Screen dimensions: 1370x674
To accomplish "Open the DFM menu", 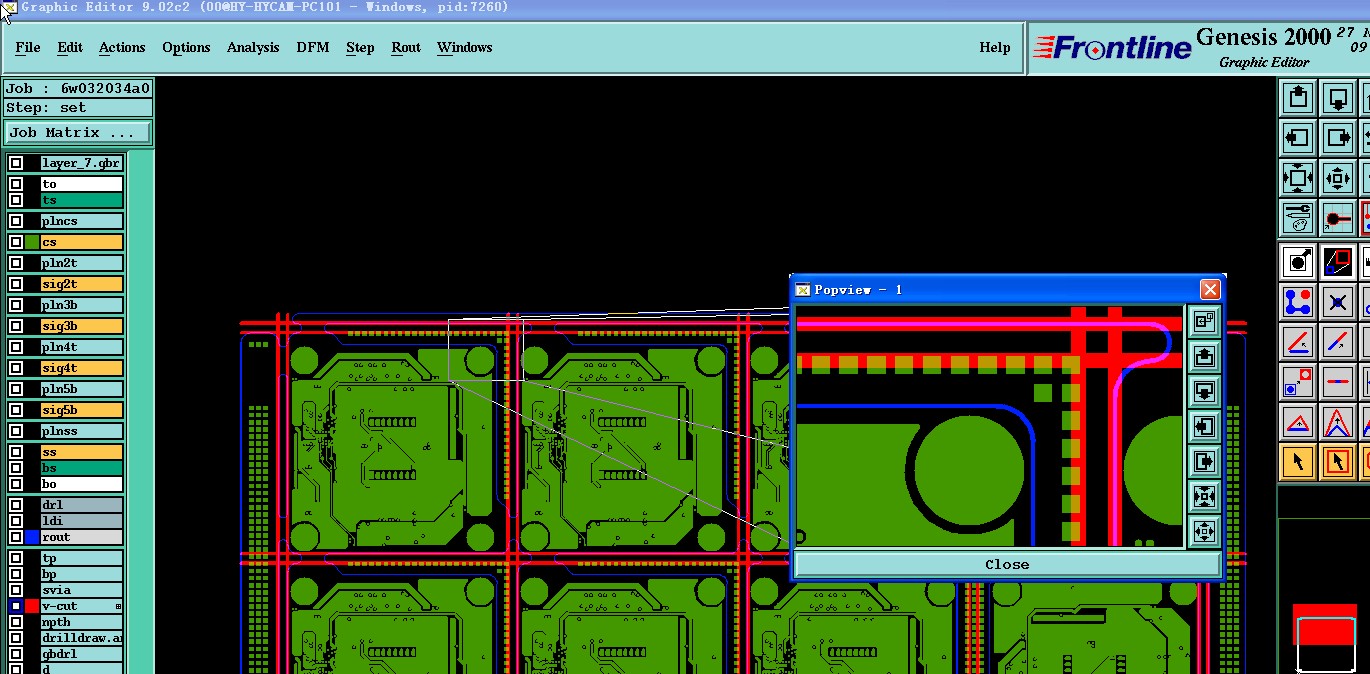I will 313,47.
